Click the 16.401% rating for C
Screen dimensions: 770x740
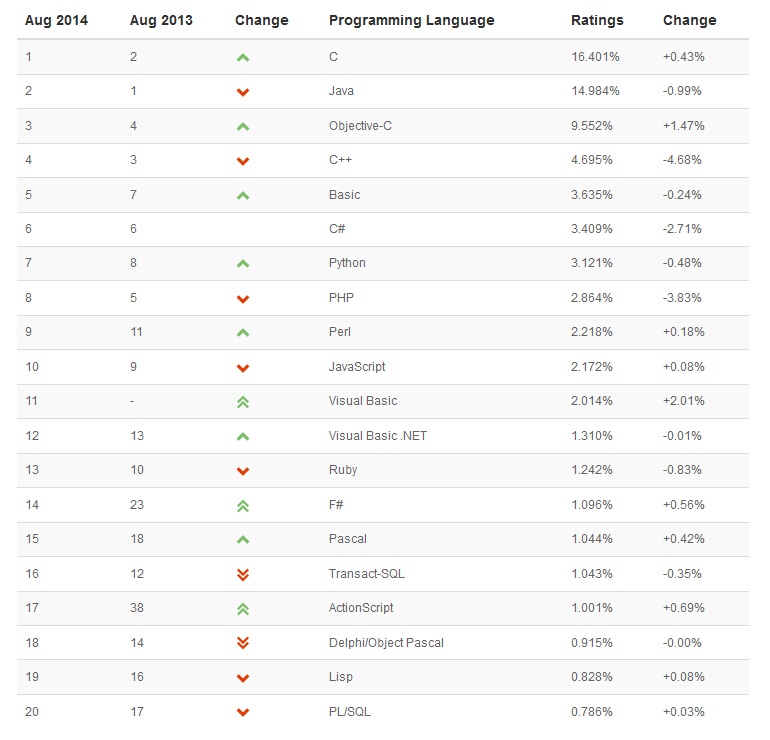[595, 57]
